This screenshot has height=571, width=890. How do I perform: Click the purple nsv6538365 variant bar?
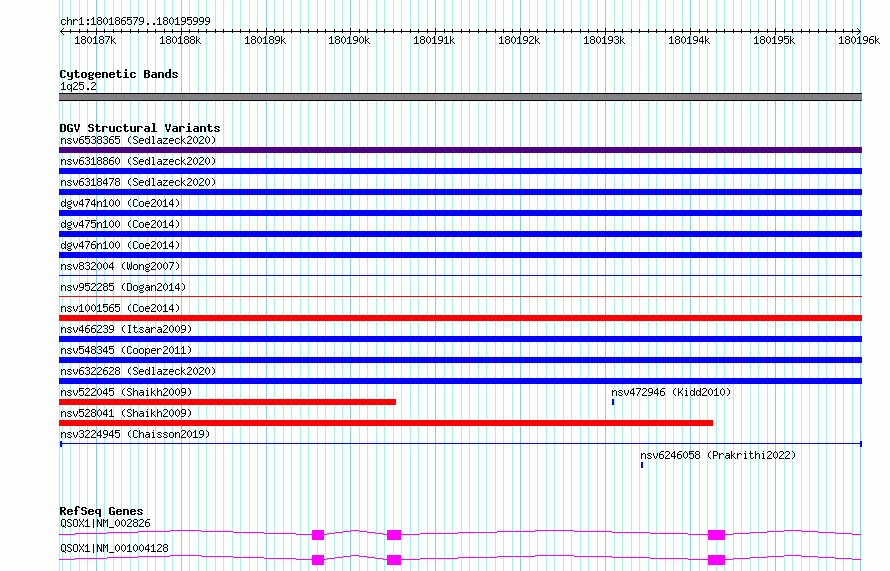click(x=460, y=150)
